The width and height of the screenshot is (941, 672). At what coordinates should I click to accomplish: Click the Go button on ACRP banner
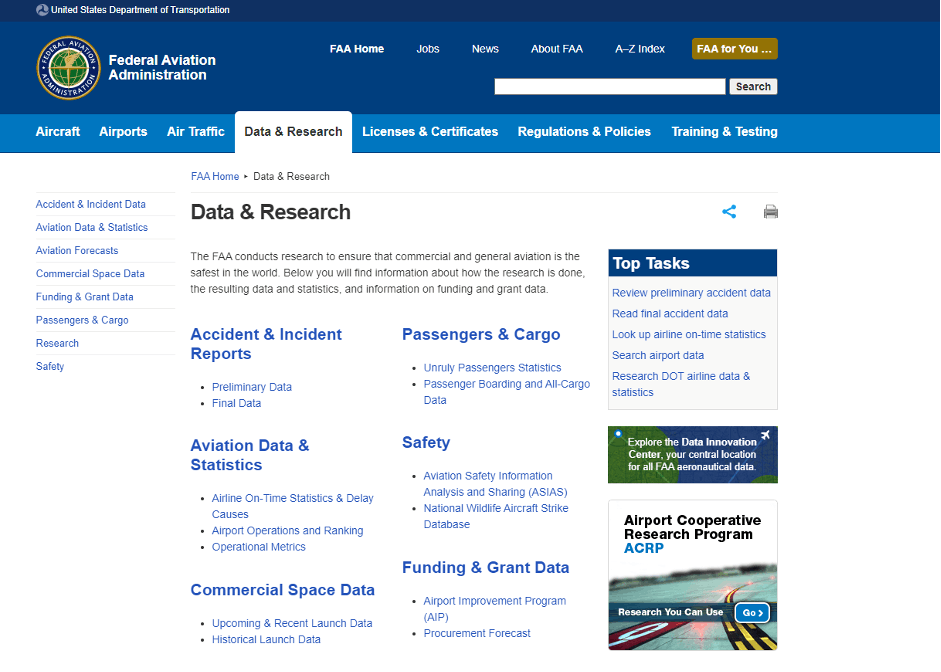(x=753, y=613)
